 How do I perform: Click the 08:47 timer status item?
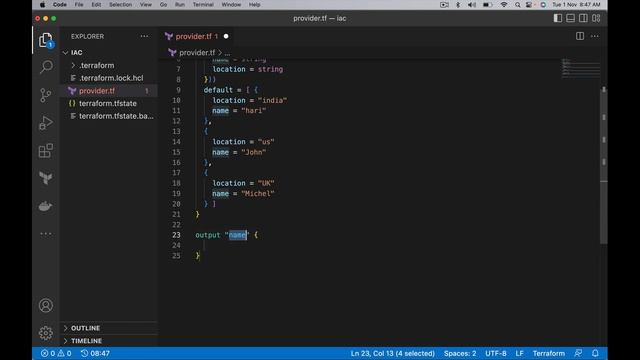pos(95,353)
